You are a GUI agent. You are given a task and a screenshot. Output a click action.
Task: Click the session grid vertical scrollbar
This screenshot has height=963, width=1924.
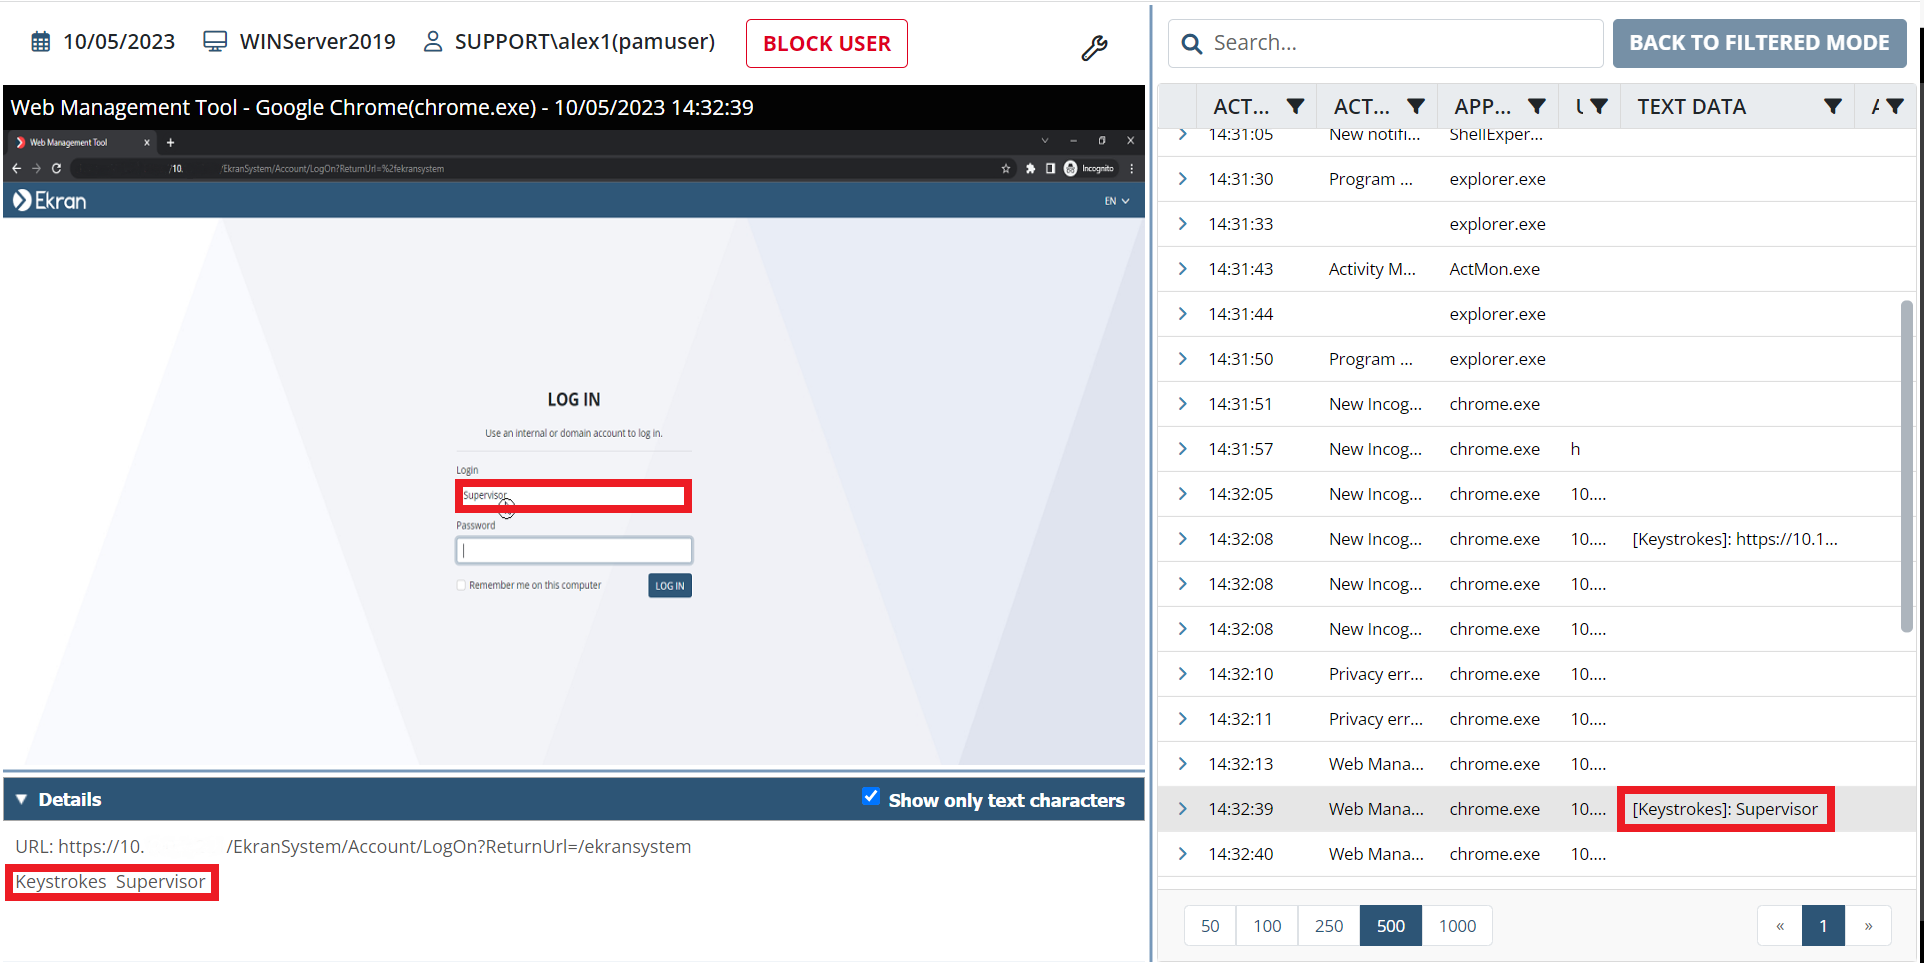point(1907,466)
